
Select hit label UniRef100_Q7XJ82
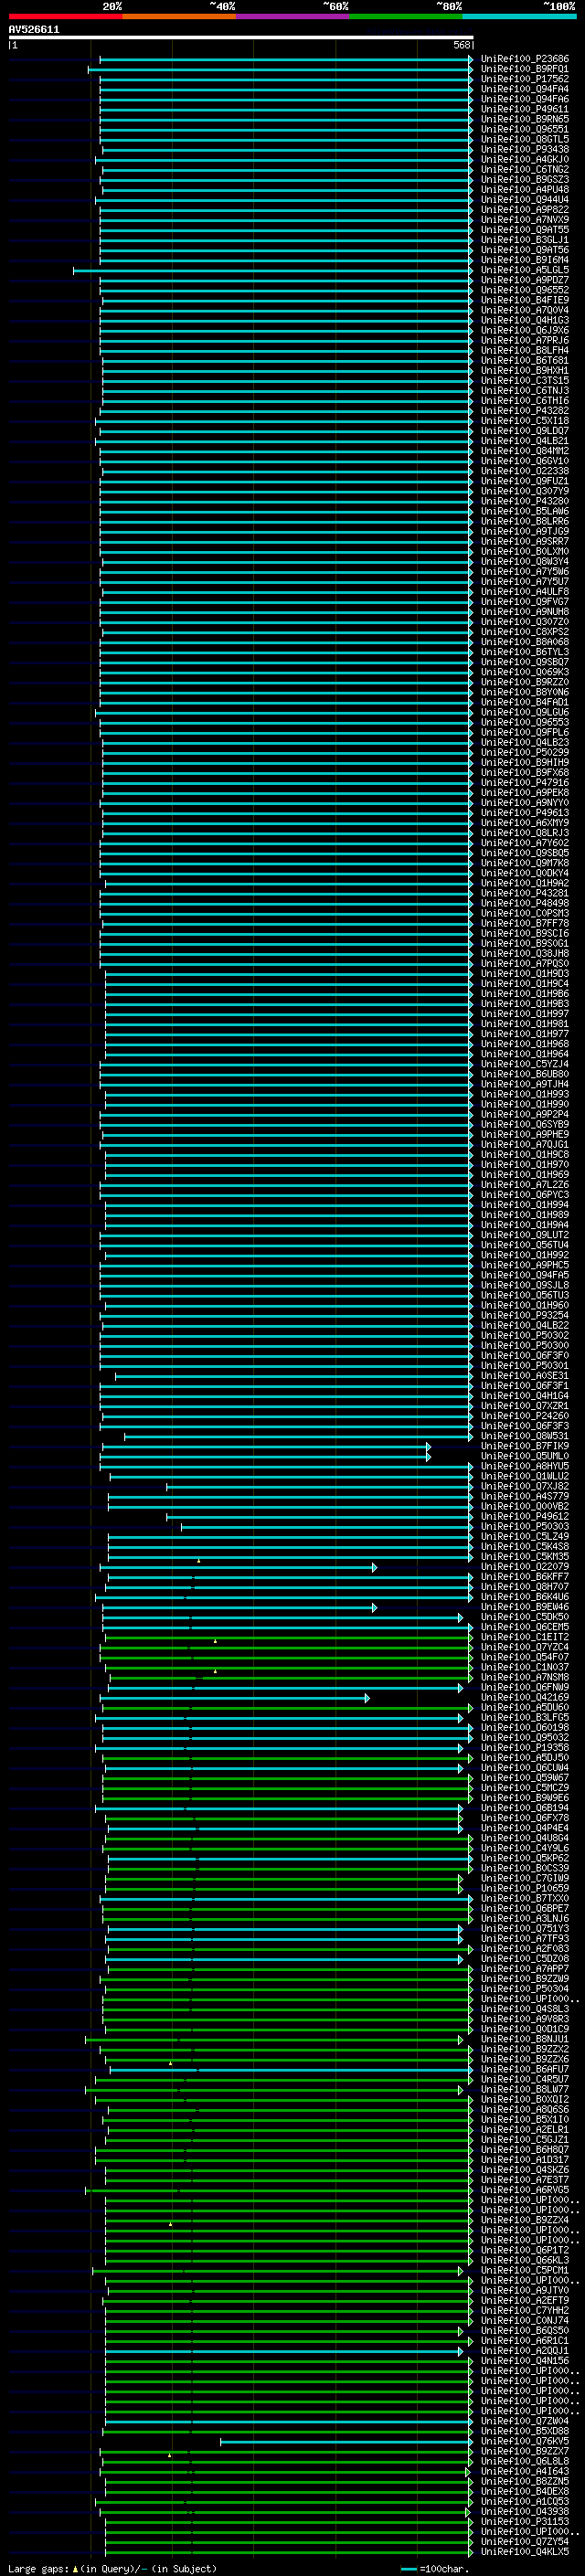(525, 1486)
